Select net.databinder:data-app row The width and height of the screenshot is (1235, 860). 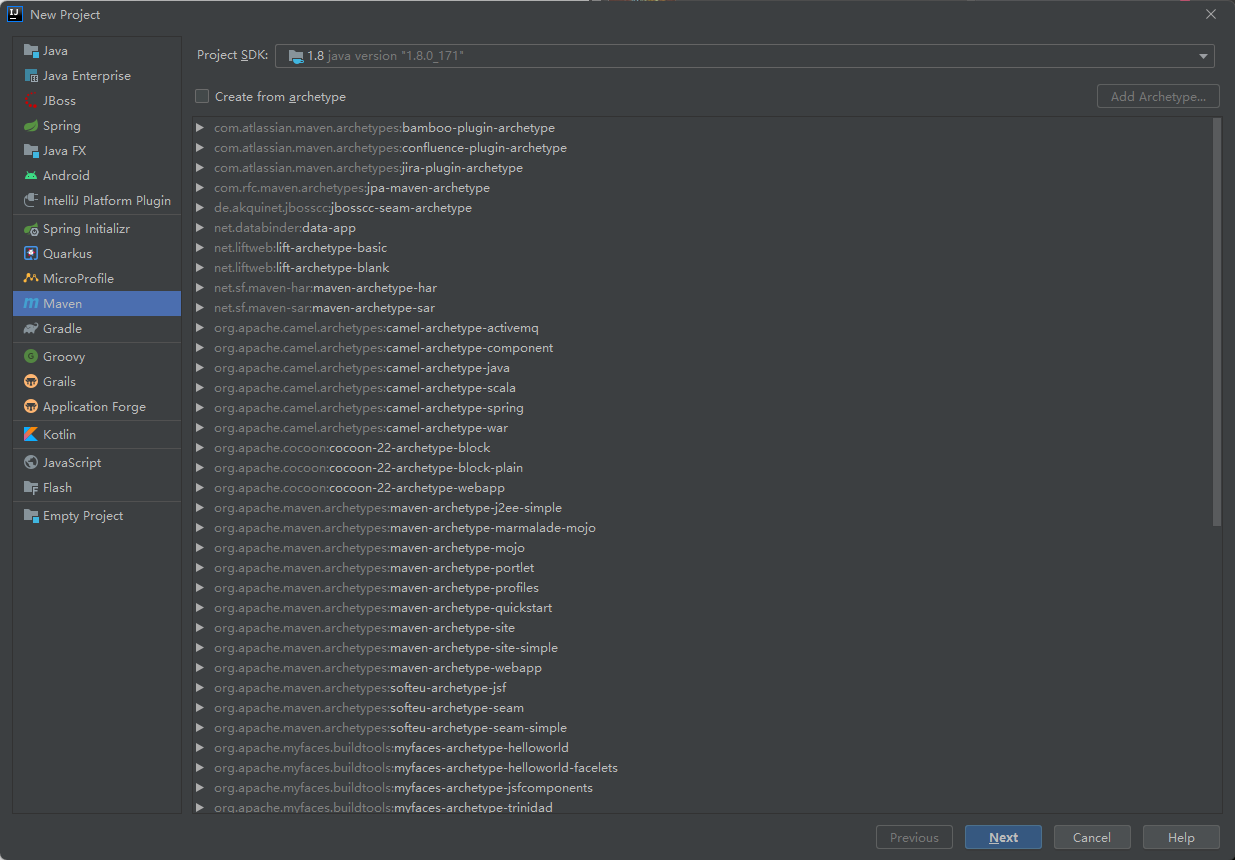pos(702,228)
